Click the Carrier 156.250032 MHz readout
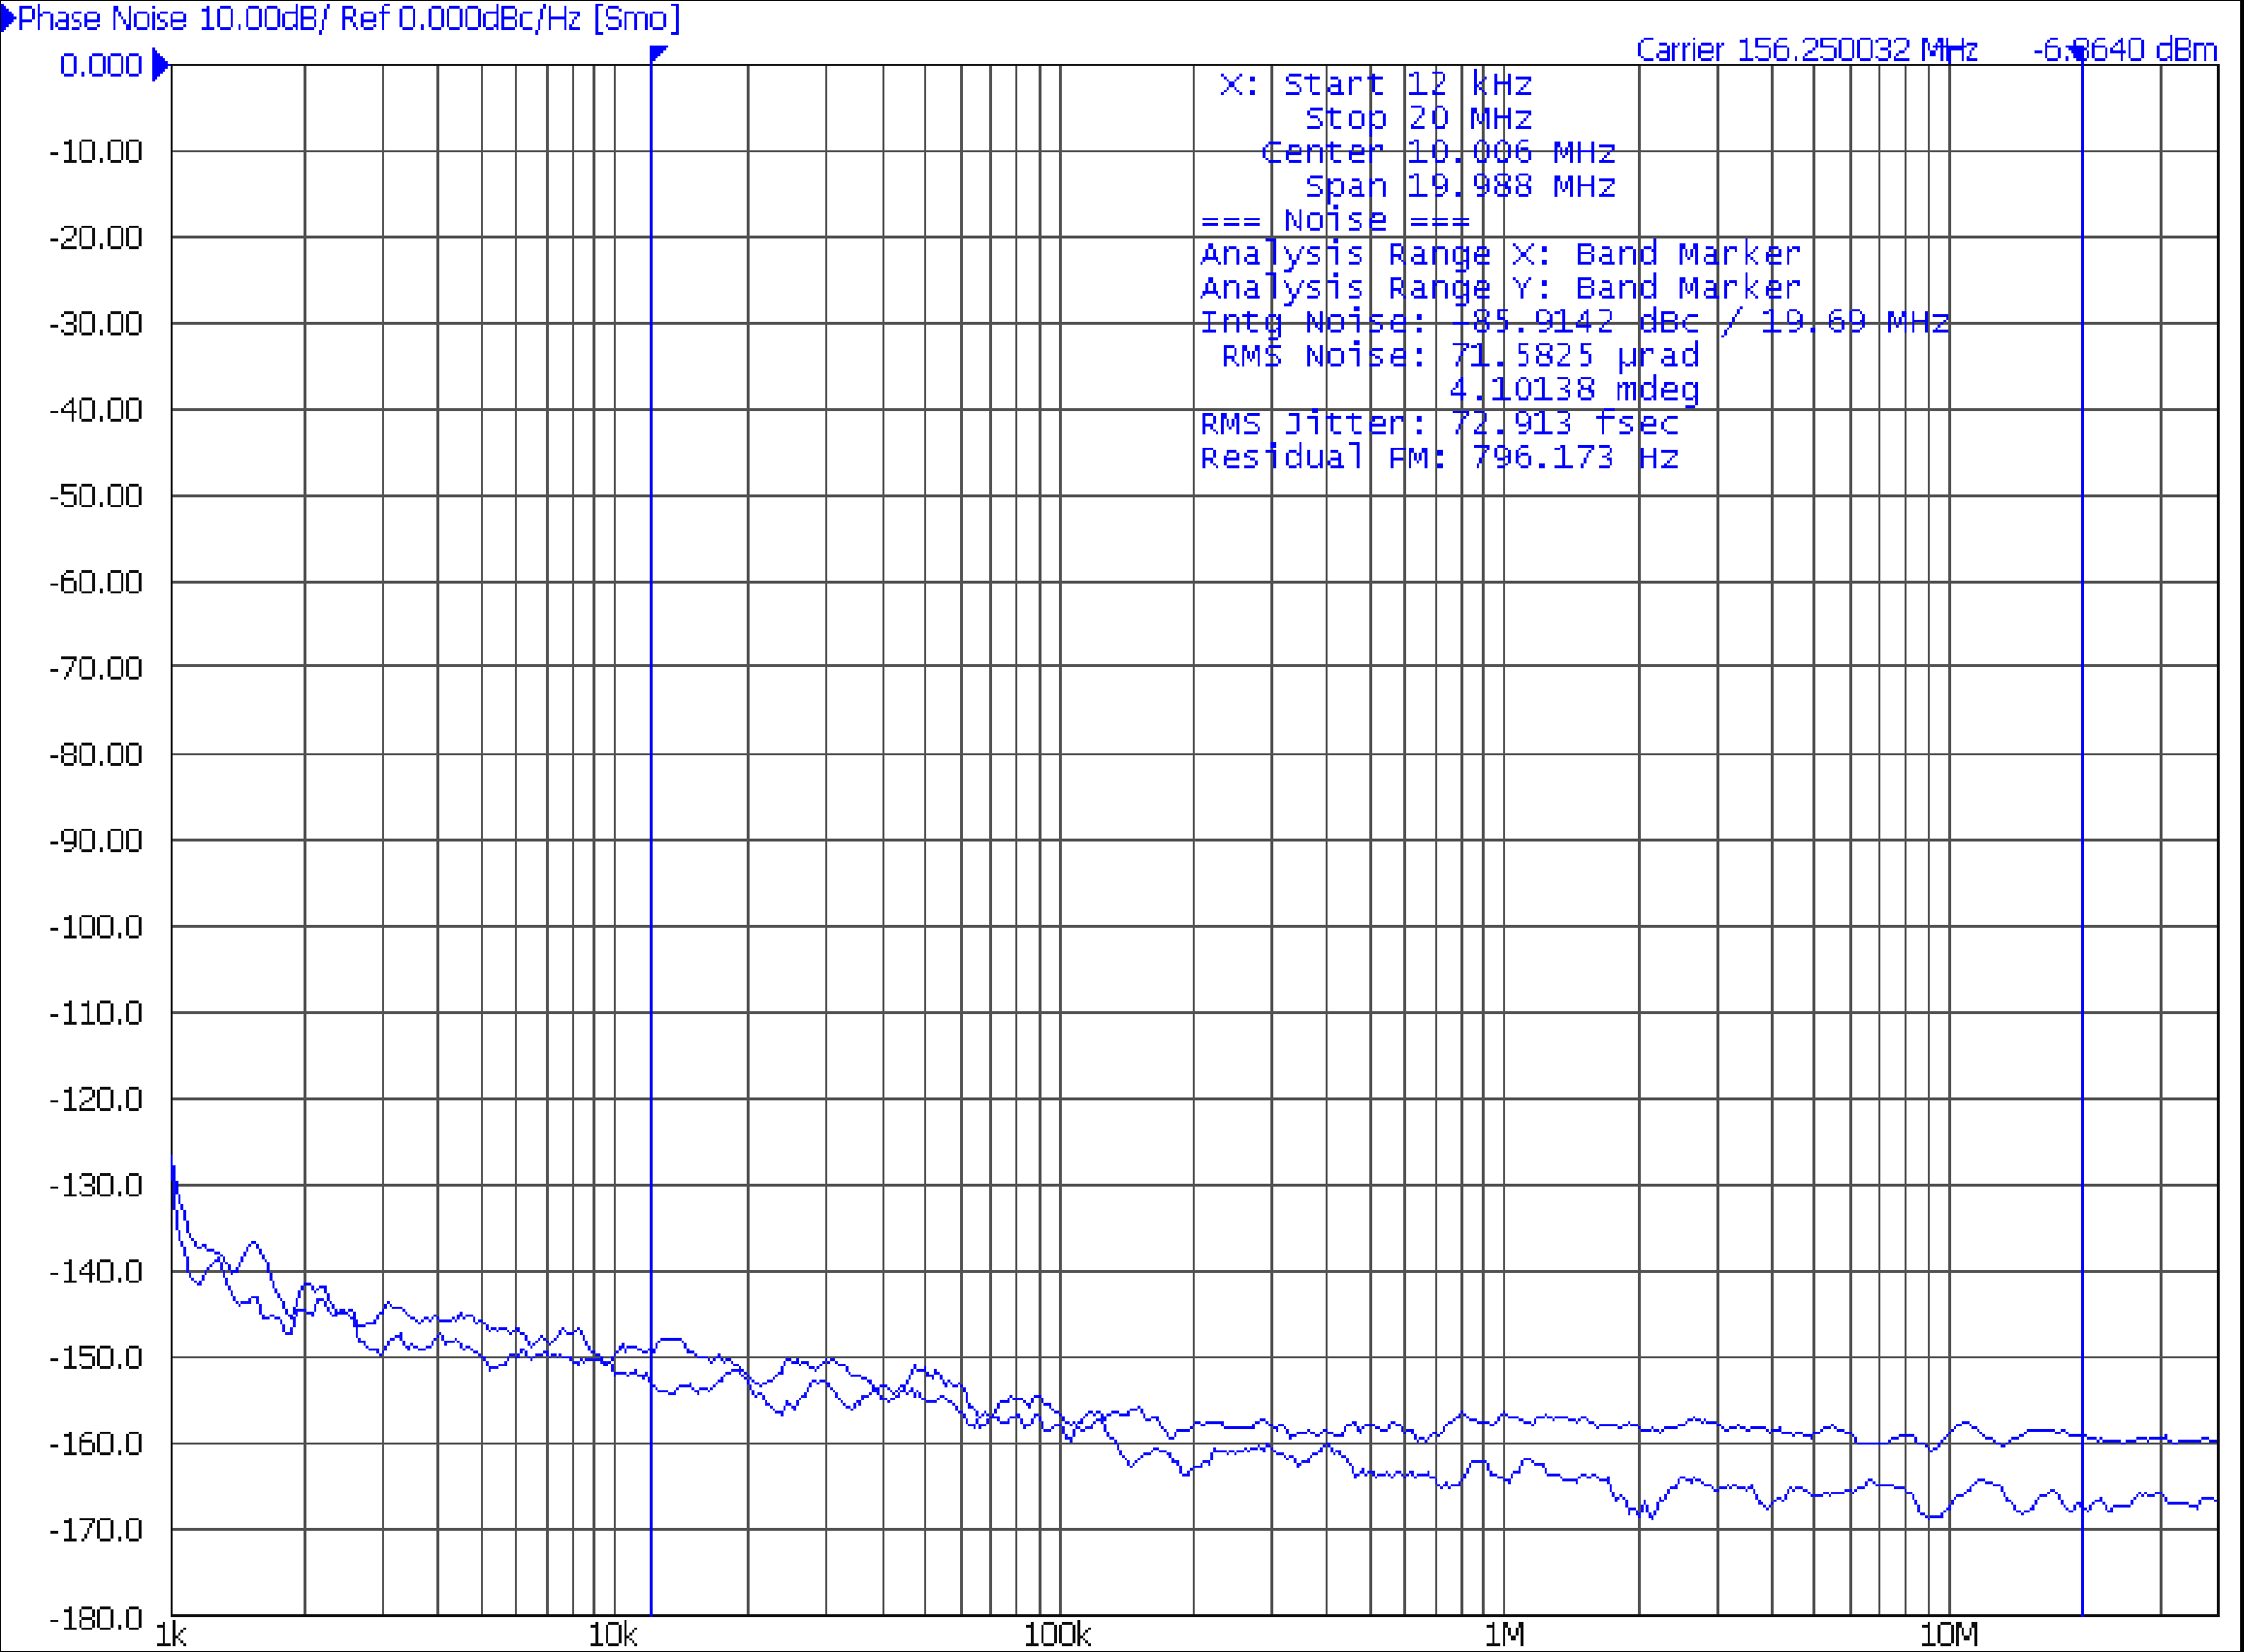 click(x=1806, y=49)
